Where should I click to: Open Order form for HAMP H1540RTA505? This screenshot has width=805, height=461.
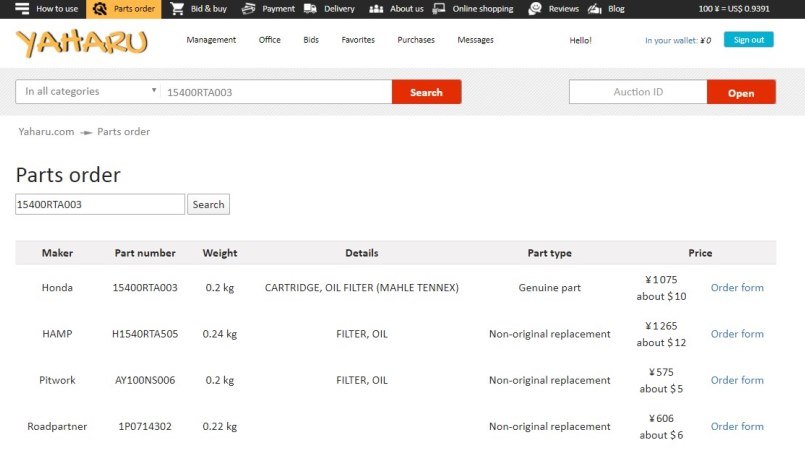[x=737, y=334]
